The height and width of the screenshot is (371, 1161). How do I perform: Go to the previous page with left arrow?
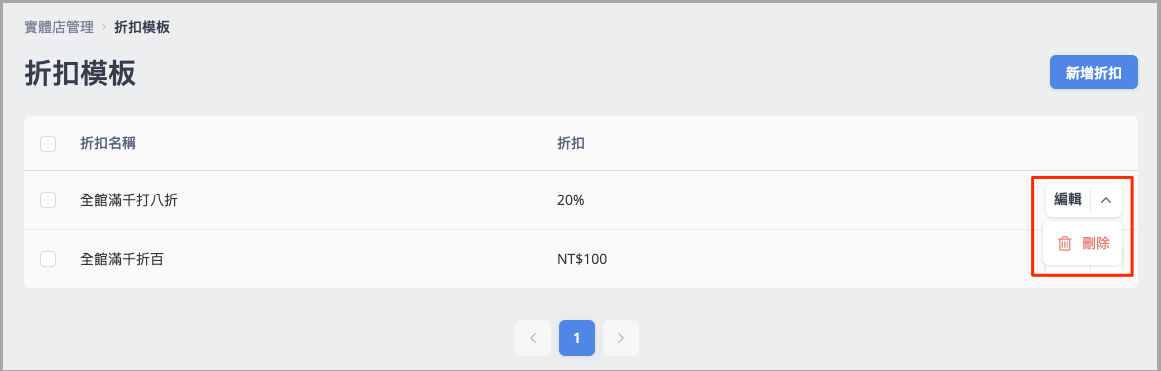(x=533, y=338)
